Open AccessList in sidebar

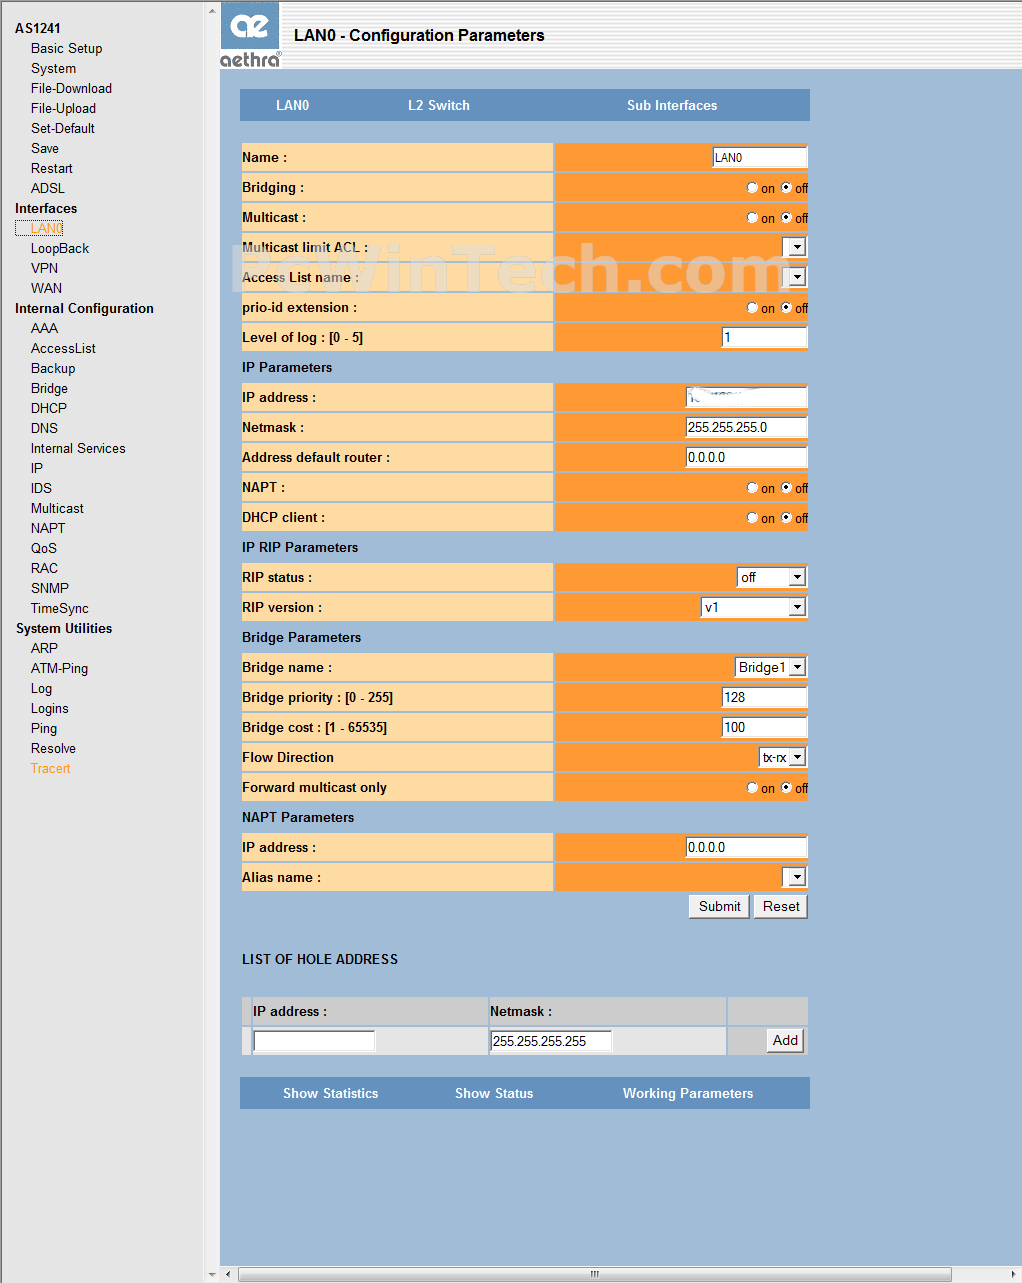(63, 348)
